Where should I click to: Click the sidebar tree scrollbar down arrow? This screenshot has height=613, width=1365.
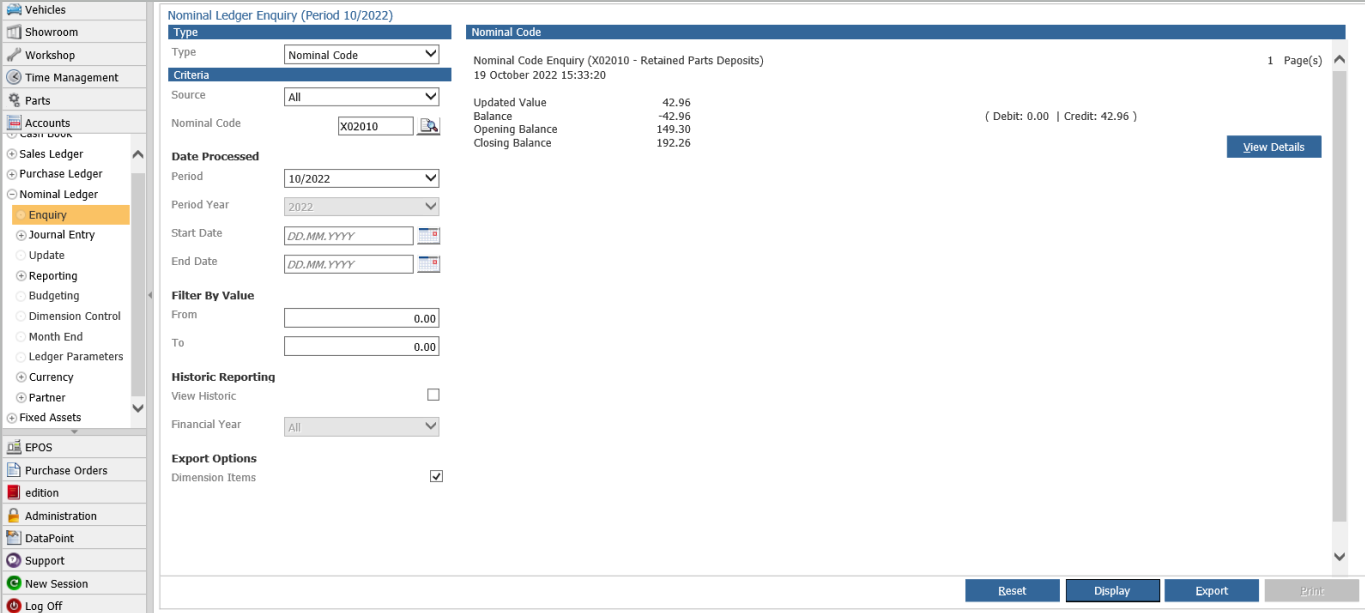[138, 408]
